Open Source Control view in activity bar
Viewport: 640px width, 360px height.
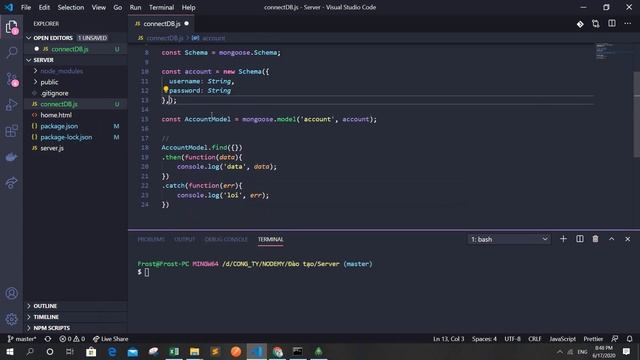(11, 79)
